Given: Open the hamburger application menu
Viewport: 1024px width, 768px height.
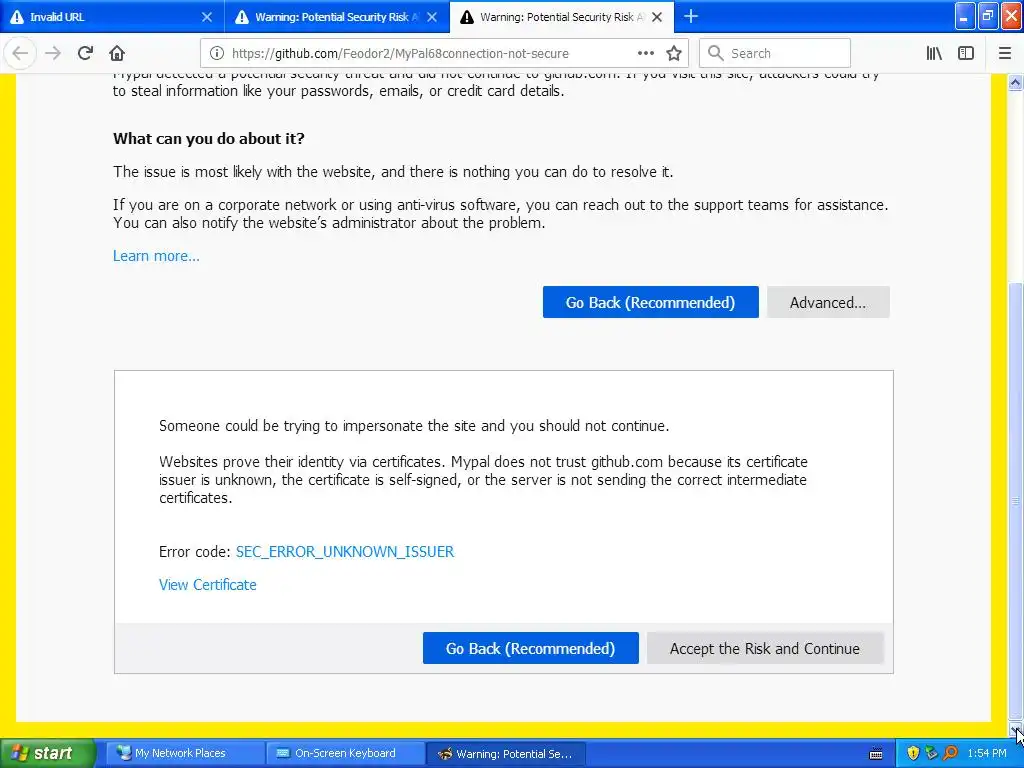Looking at the screenshot, I should coord(1005,53).
